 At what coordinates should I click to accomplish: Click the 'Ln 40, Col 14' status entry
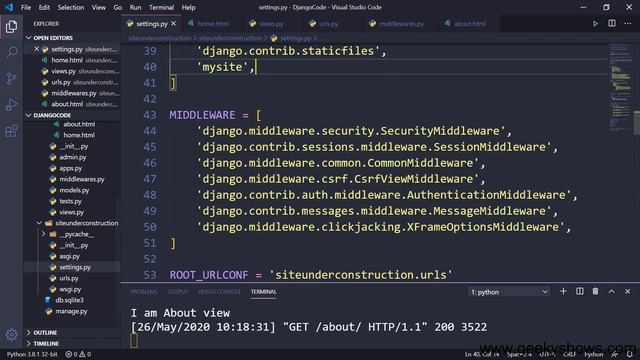482,354
